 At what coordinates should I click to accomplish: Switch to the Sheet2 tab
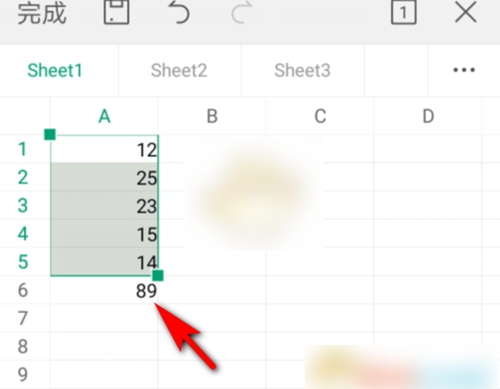[179, 70]
